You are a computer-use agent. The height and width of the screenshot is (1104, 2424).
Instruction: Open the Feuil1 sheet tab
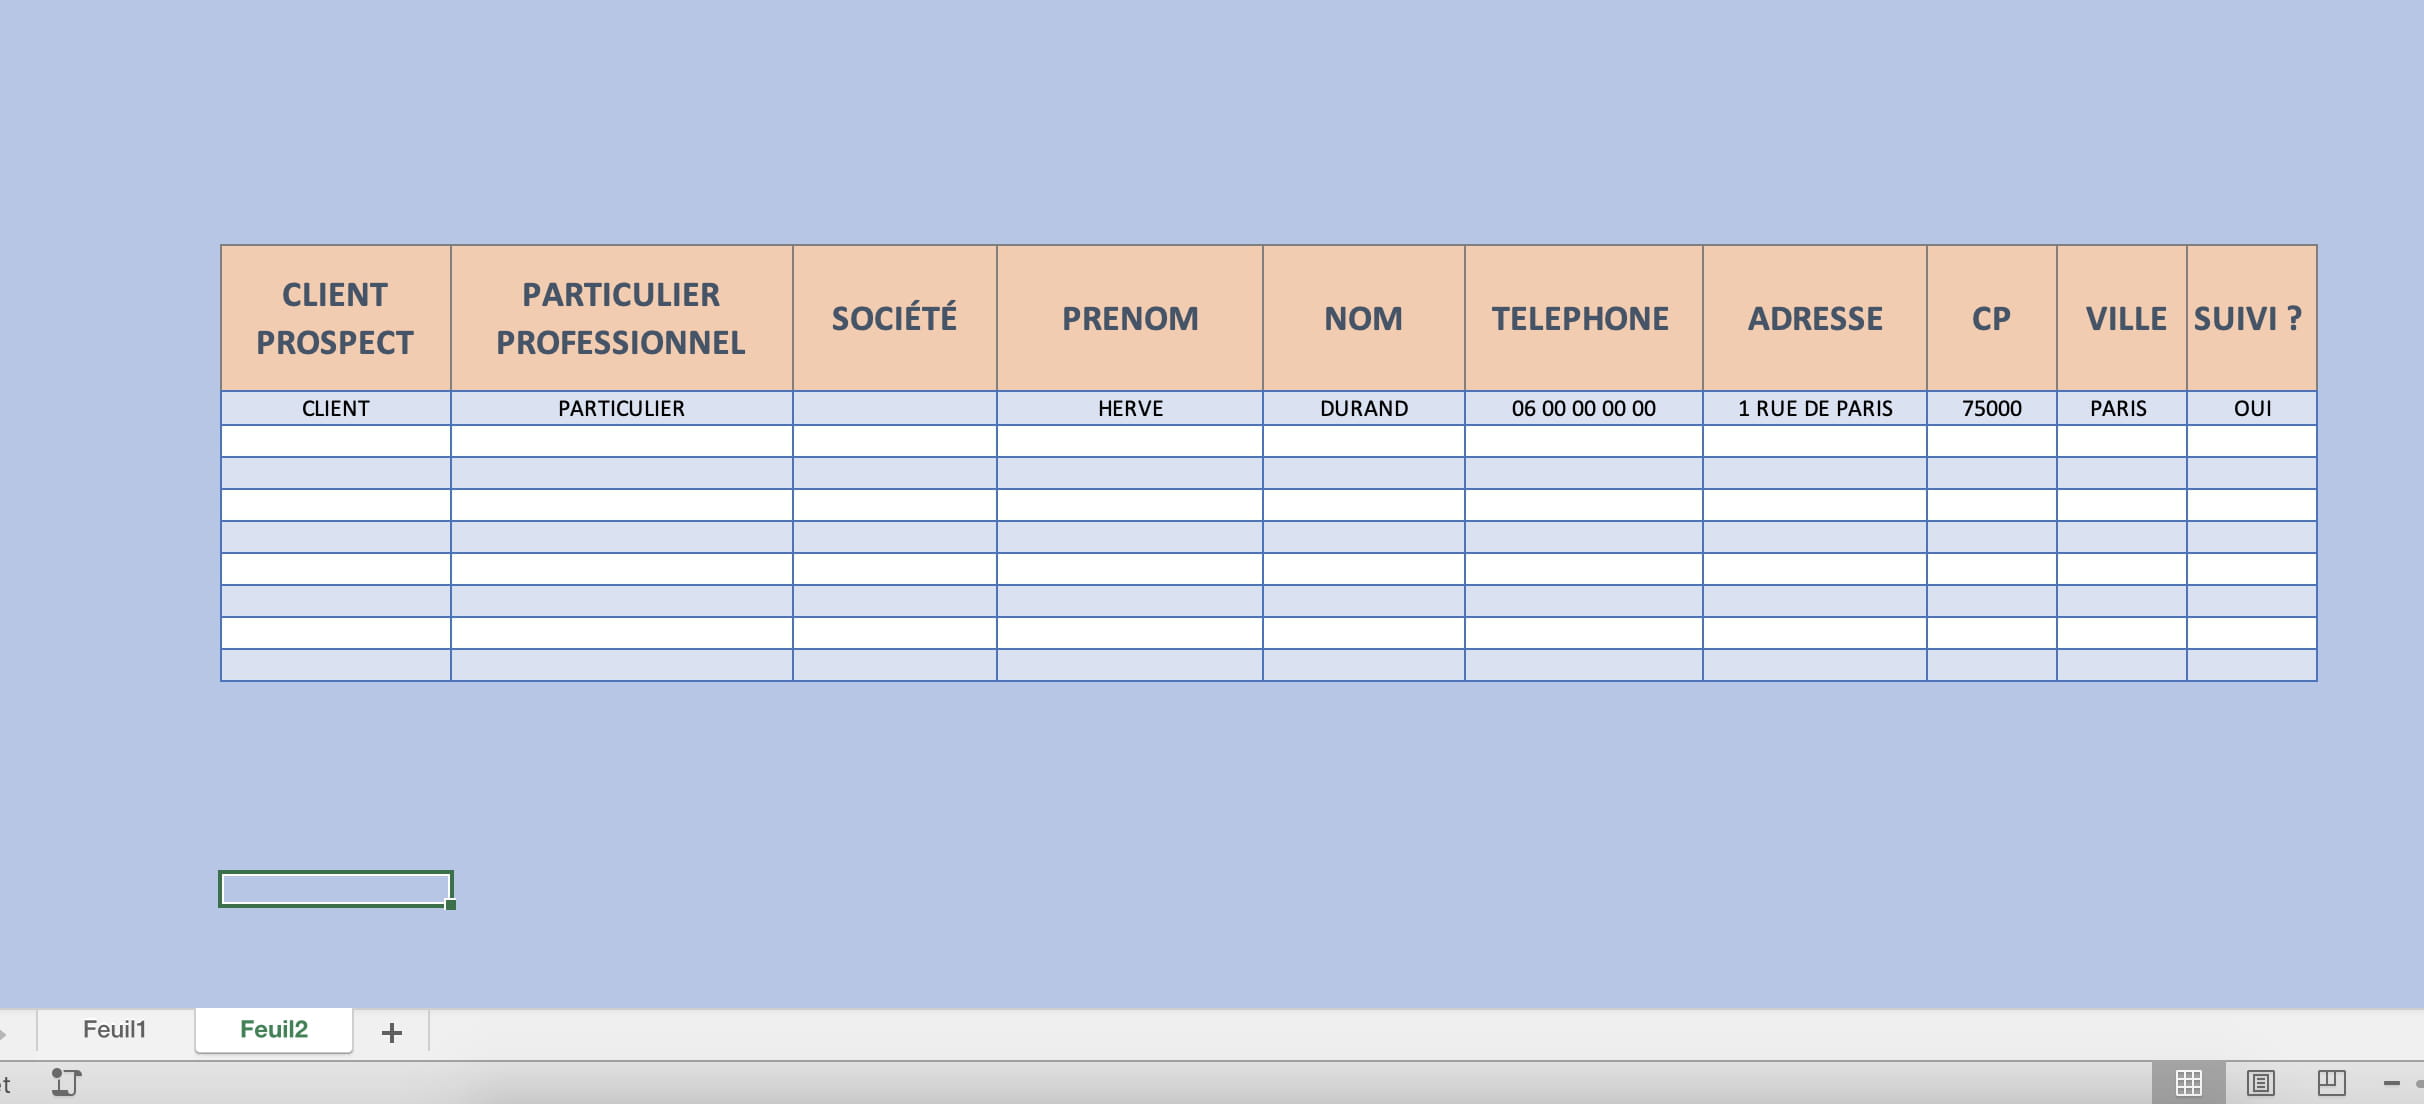tap(115, 1029)
